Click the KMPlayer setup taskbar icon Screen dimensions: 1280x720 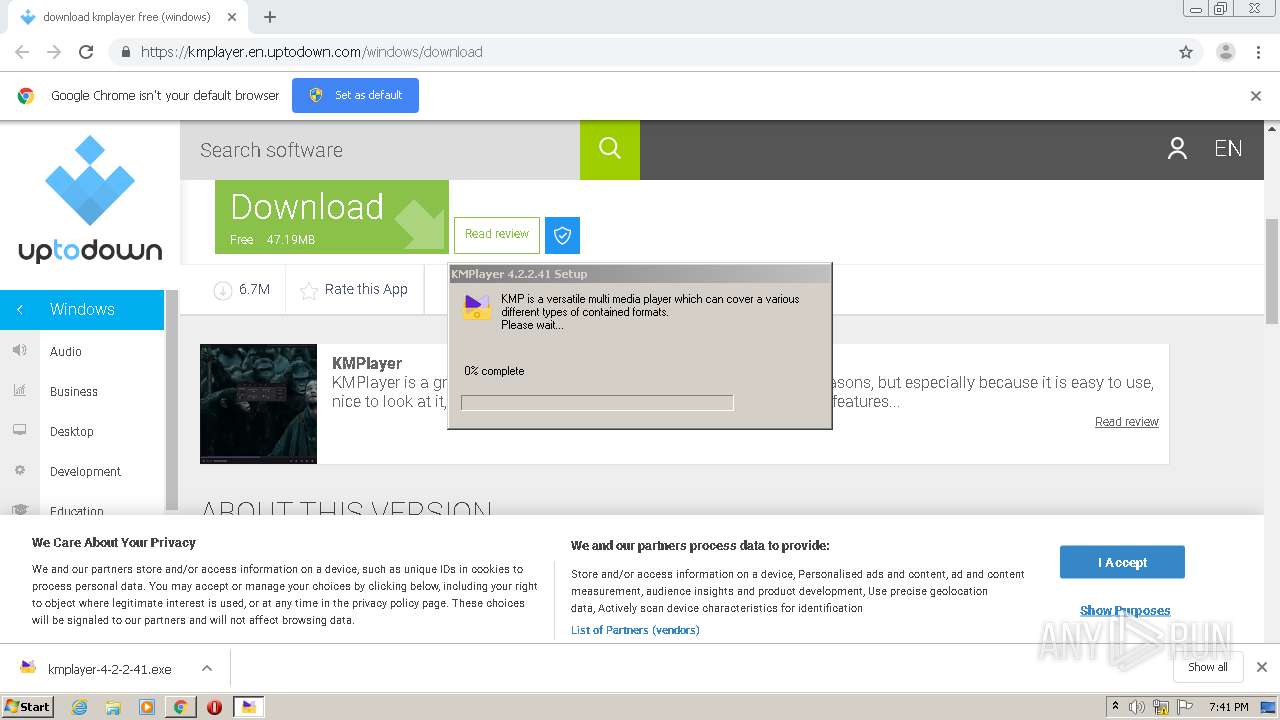(x=248, y=707)
